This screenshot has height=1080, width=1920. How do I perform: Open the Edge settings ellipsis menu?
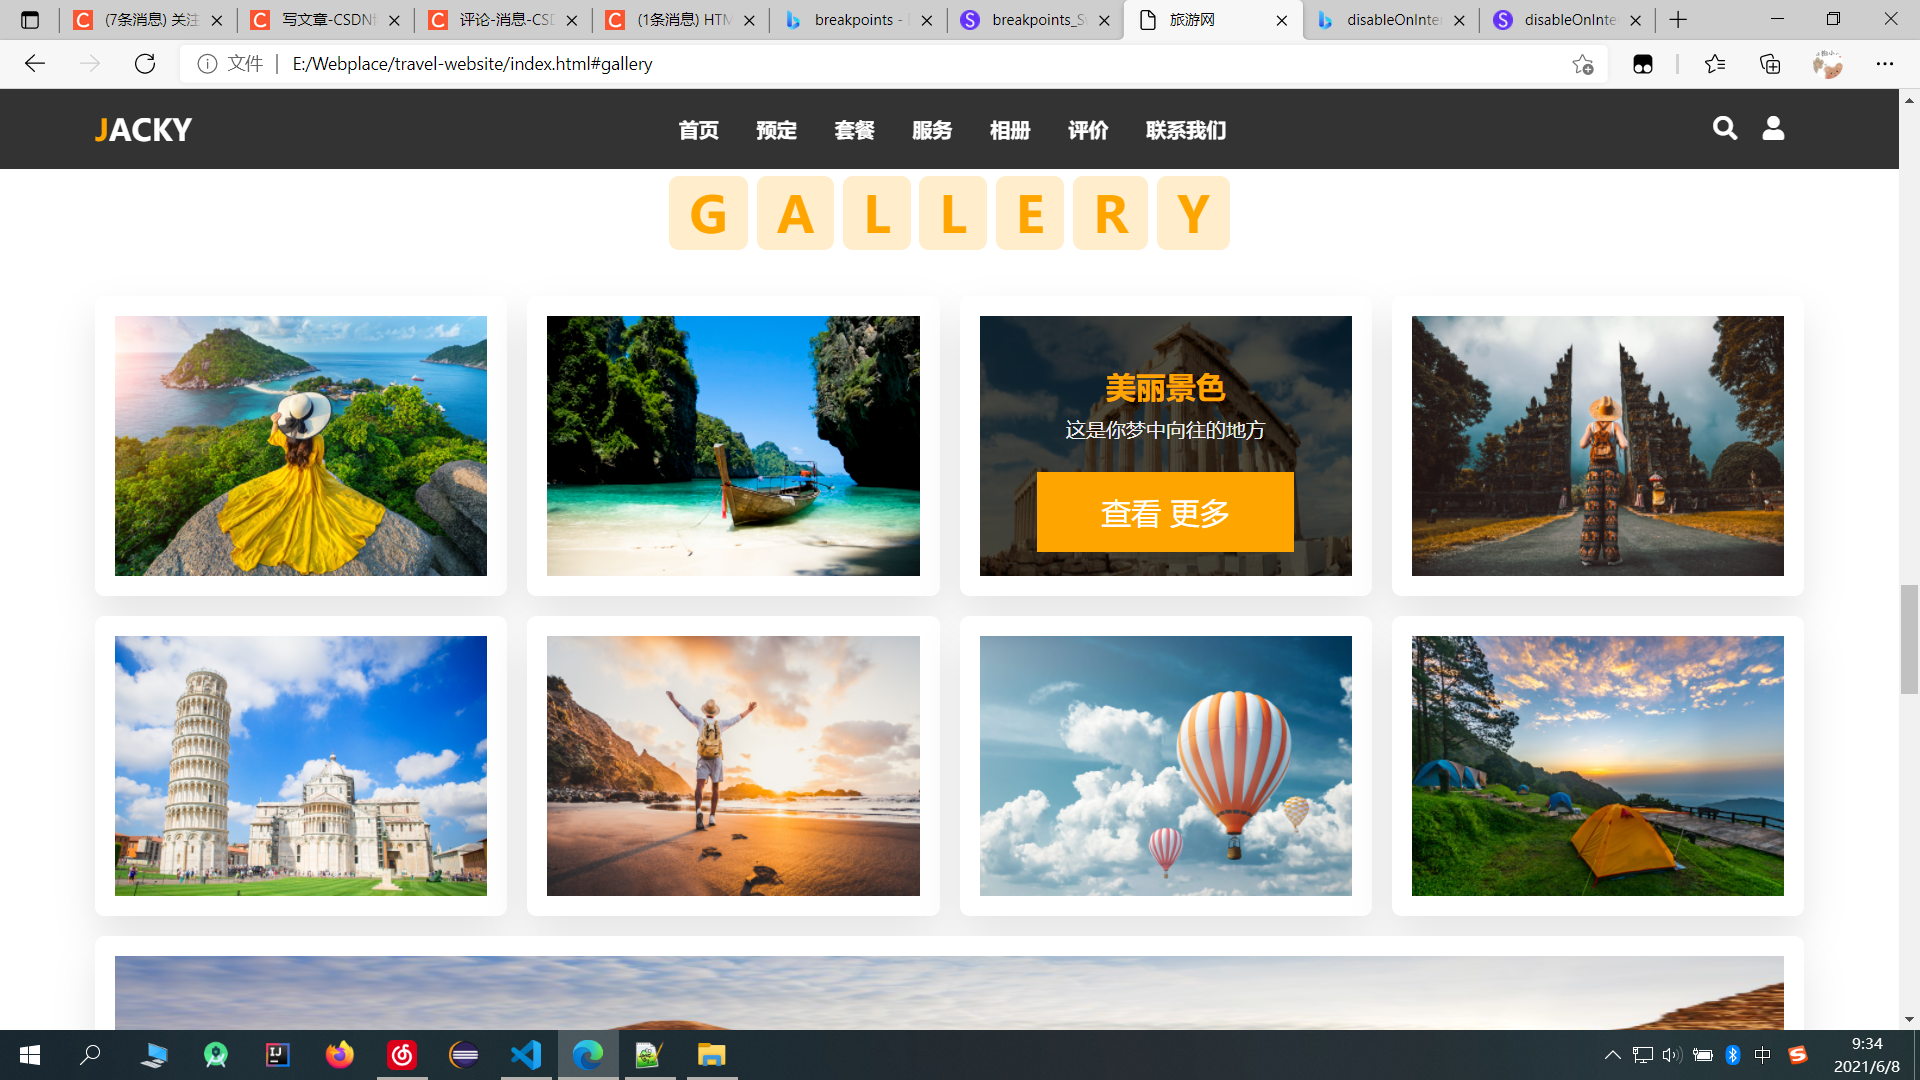1884,64
